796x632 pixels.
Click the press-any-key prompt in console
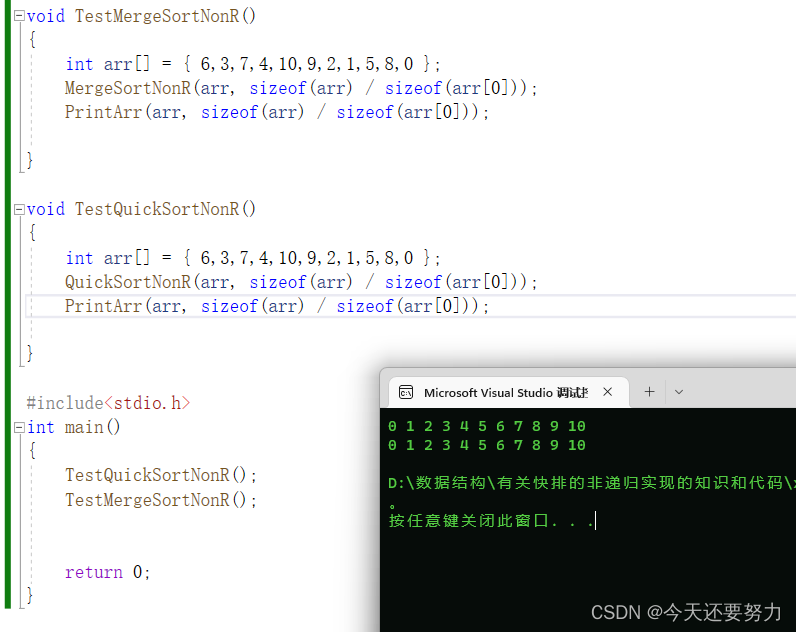click(491, 521)
